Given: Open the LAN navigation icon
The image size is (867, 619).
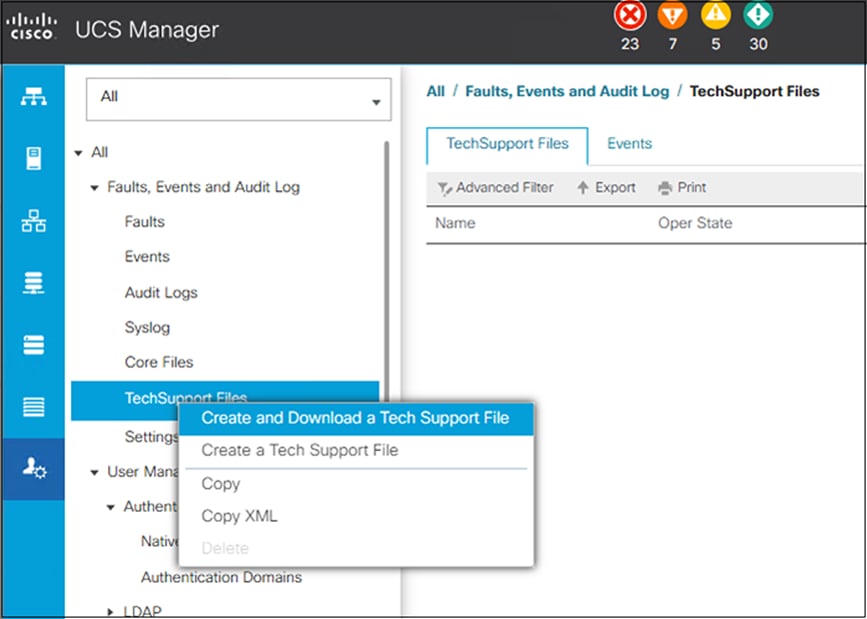Looking at the screenshot, I should coord(33,221).
